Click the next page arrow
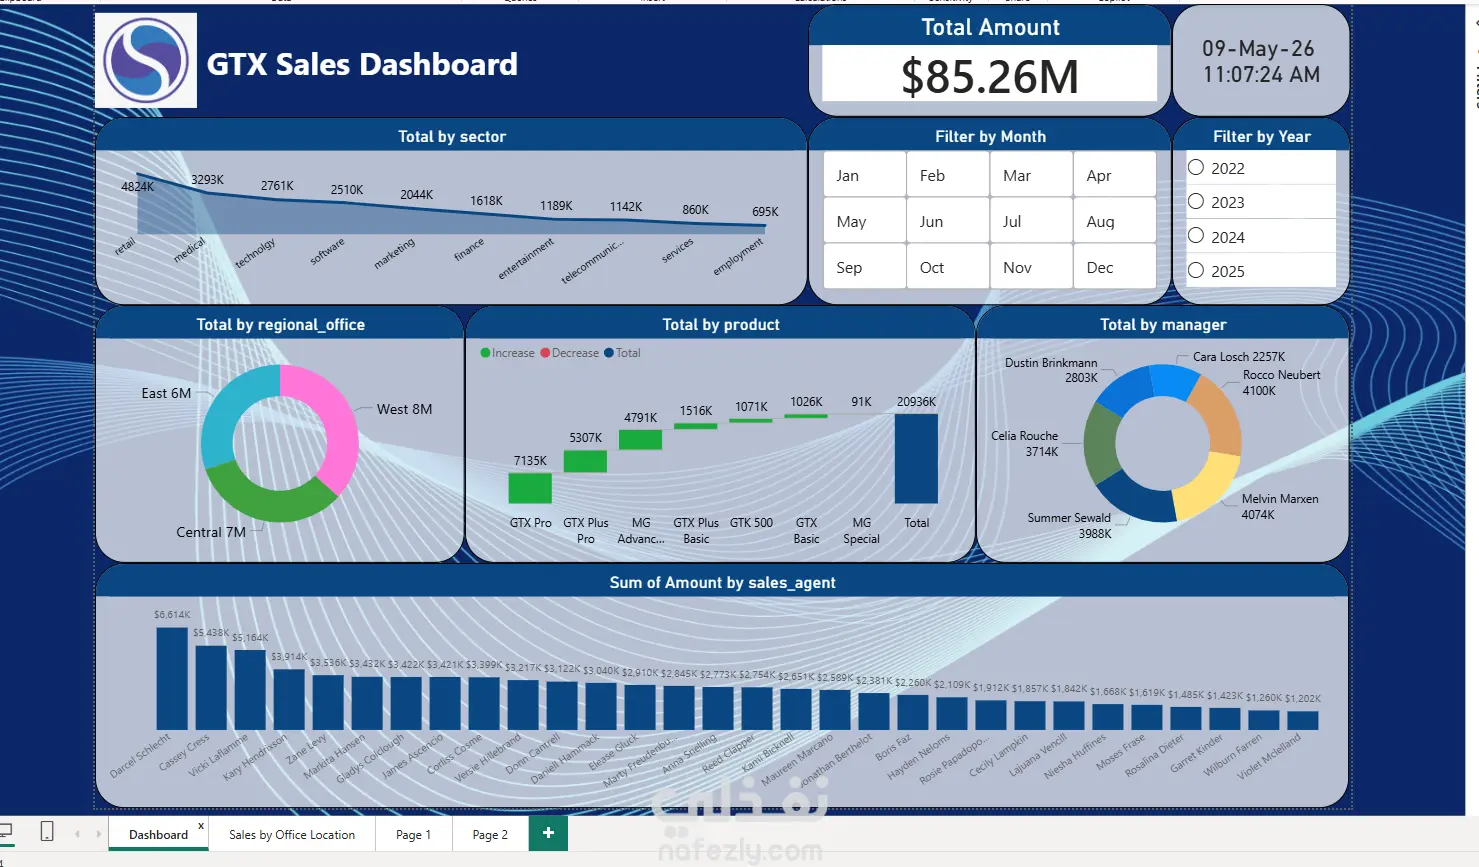Image resolution: width=1479 pixels, height=867 pixels. tap(98, 833)
